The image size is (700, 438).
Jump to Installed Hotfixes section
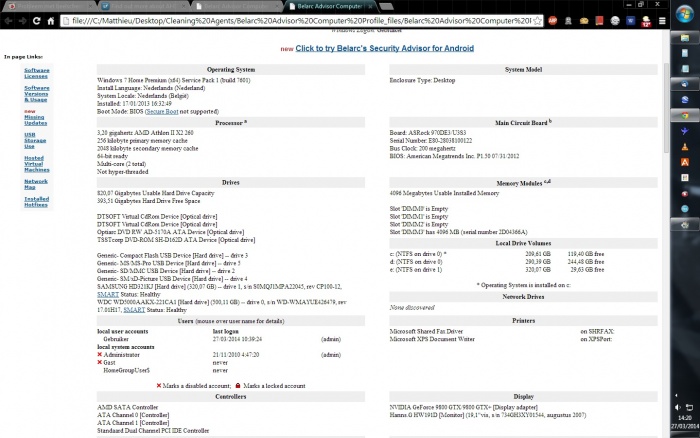[x=37, y=202]
